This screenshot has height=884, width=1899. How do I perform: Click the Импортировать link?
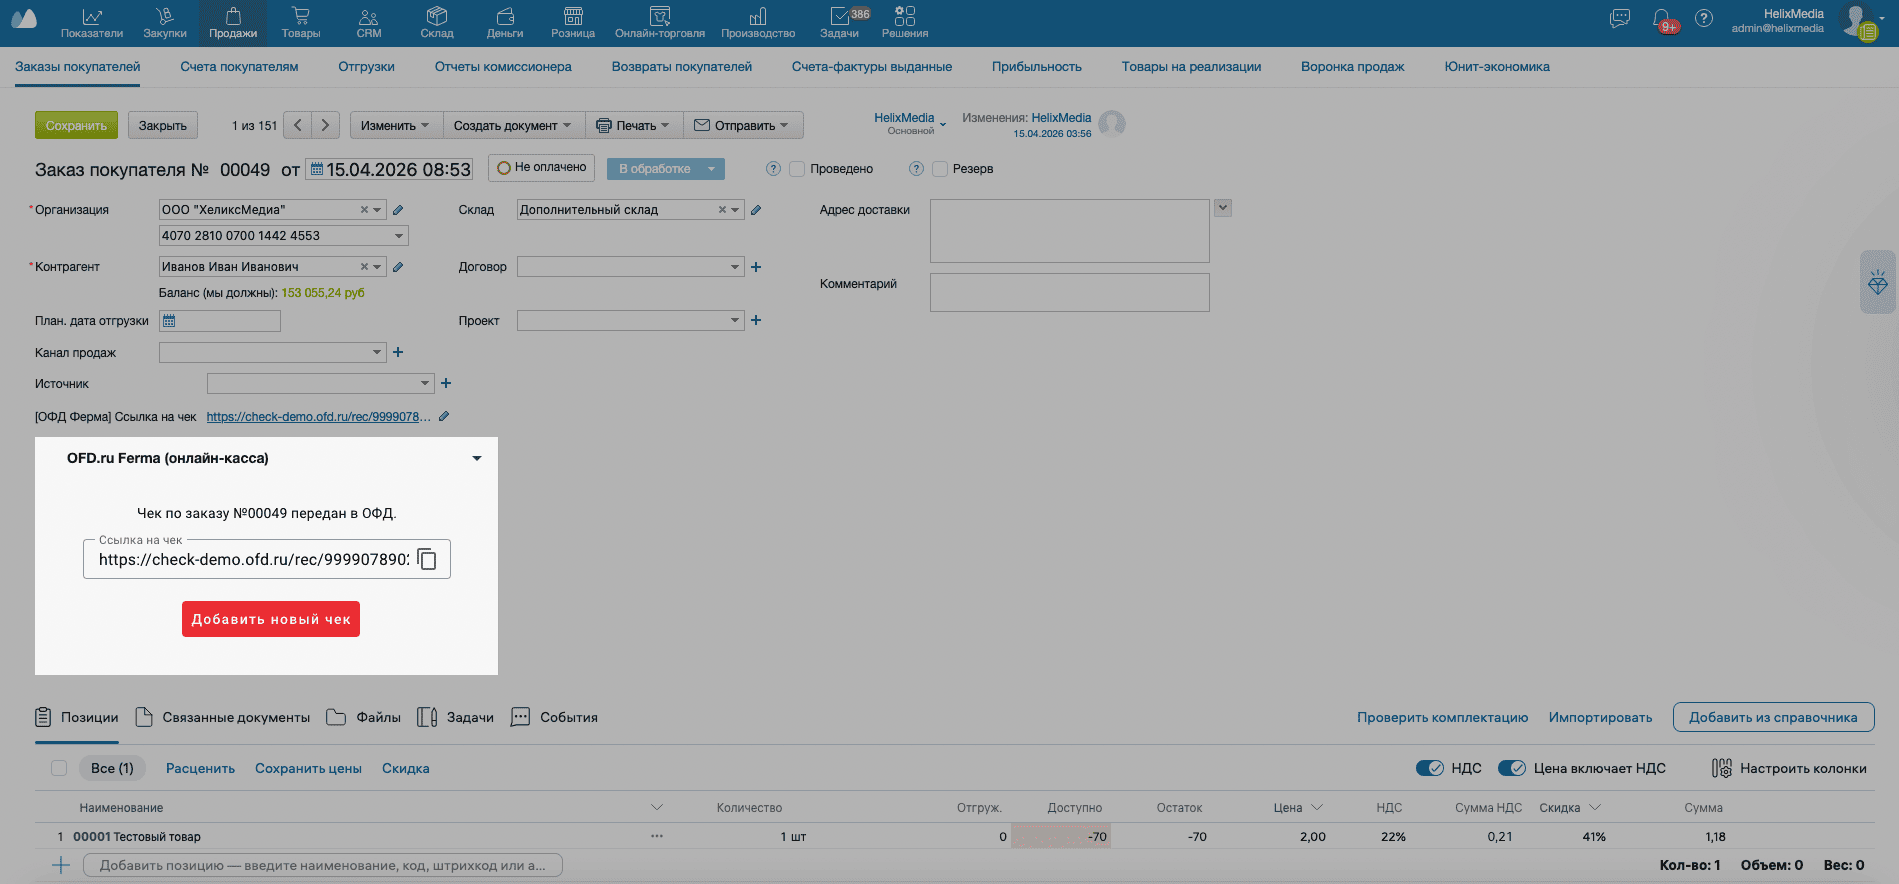coord(1600,717)
